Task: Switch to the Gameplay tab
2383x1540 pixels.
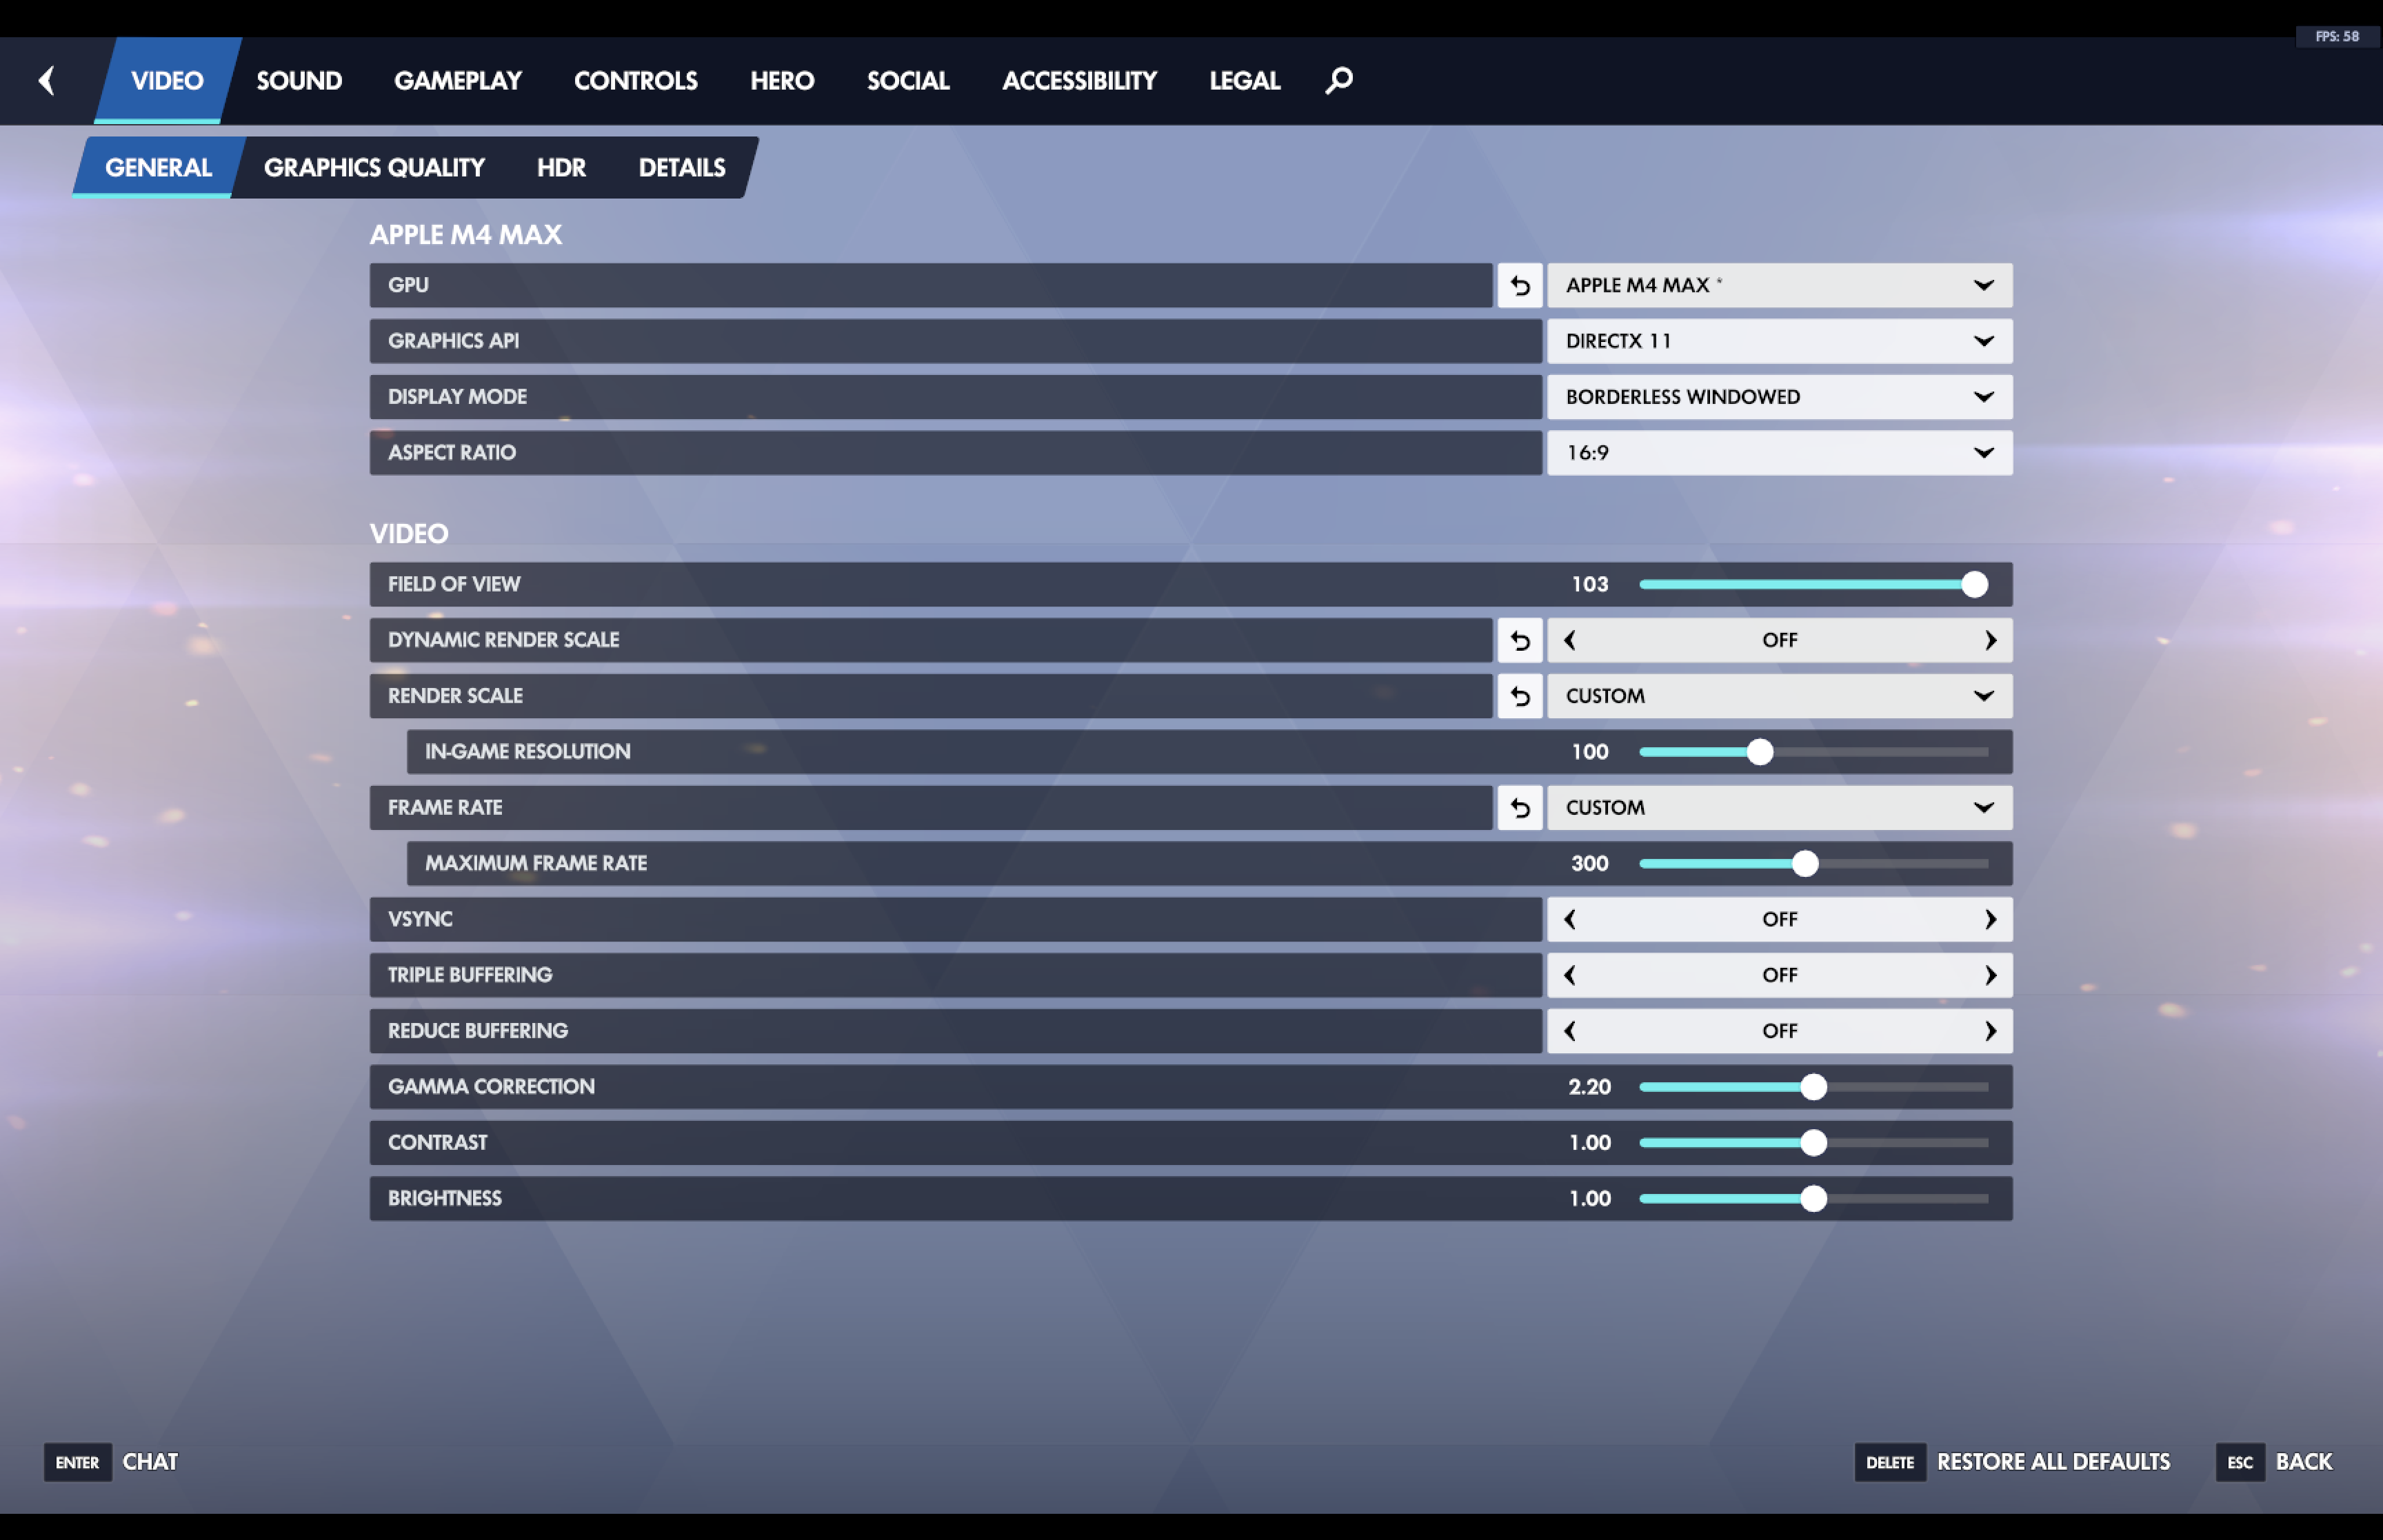Action: (x=458, y=81)
